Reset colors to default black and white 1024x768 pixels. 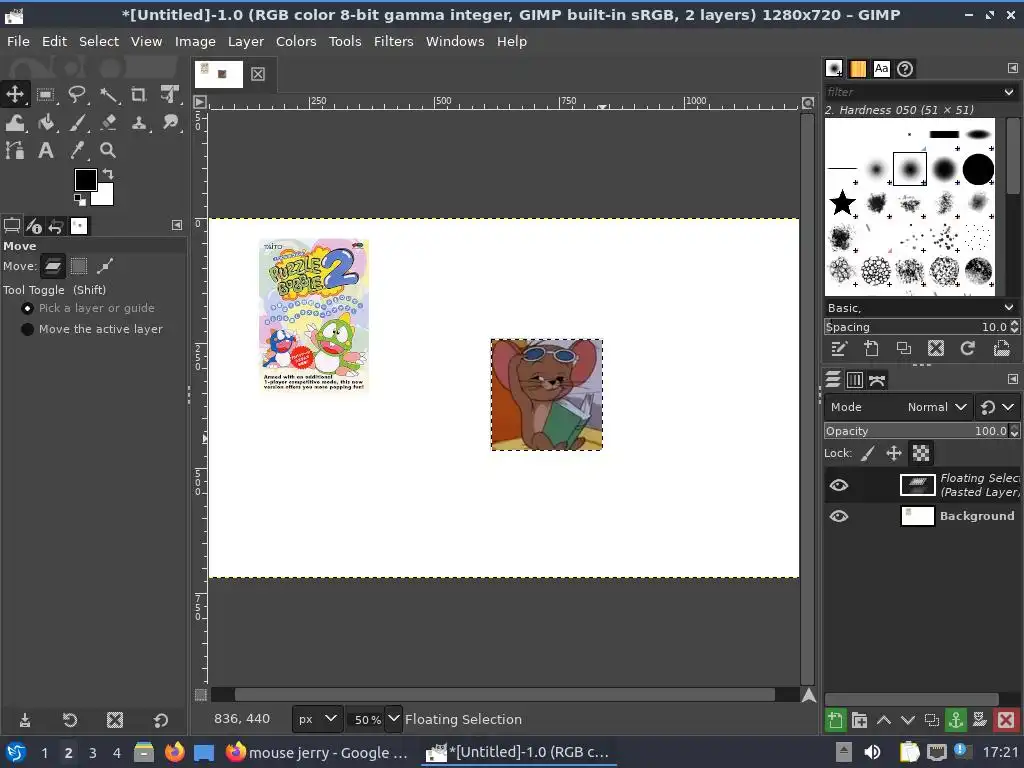[x=79, y=199]
